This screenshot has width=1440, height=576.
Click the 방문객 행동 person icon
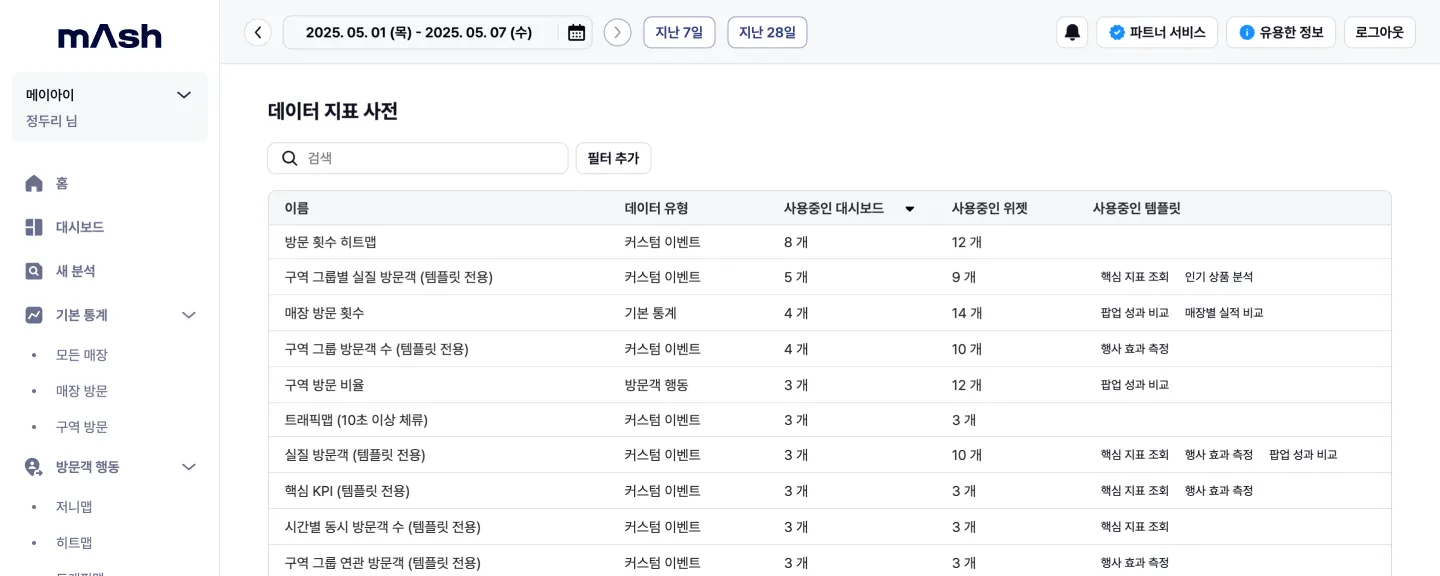(34, 467)
